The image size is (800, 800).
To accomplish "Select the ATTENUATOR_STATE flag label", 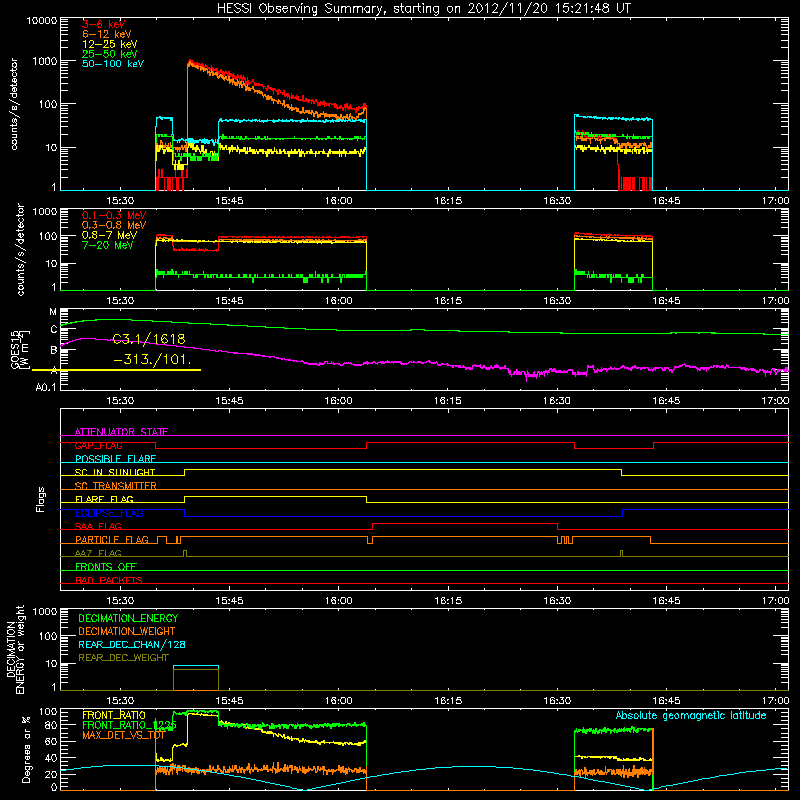I will [x=121, y=432].
